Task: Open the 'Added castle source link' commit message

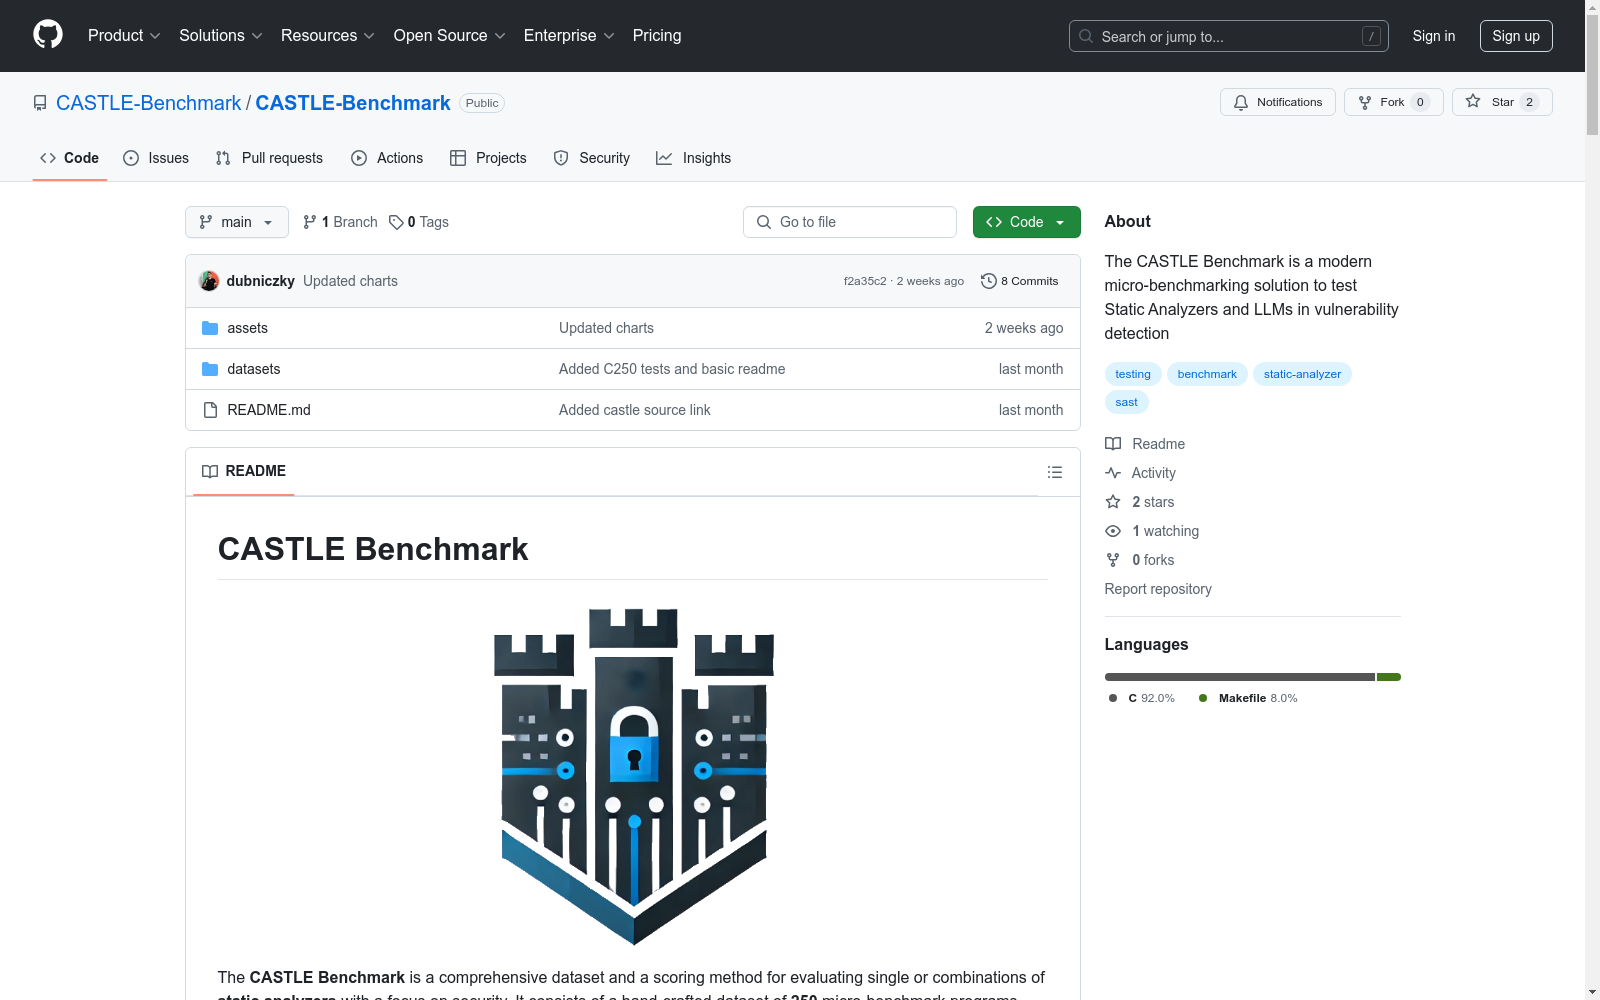Action: tap(635, 410)
